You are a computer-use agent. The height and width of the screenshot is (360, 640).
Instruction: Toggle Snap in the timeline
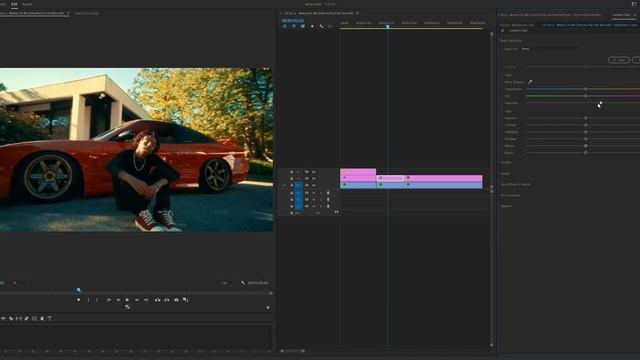coord(293,26)
